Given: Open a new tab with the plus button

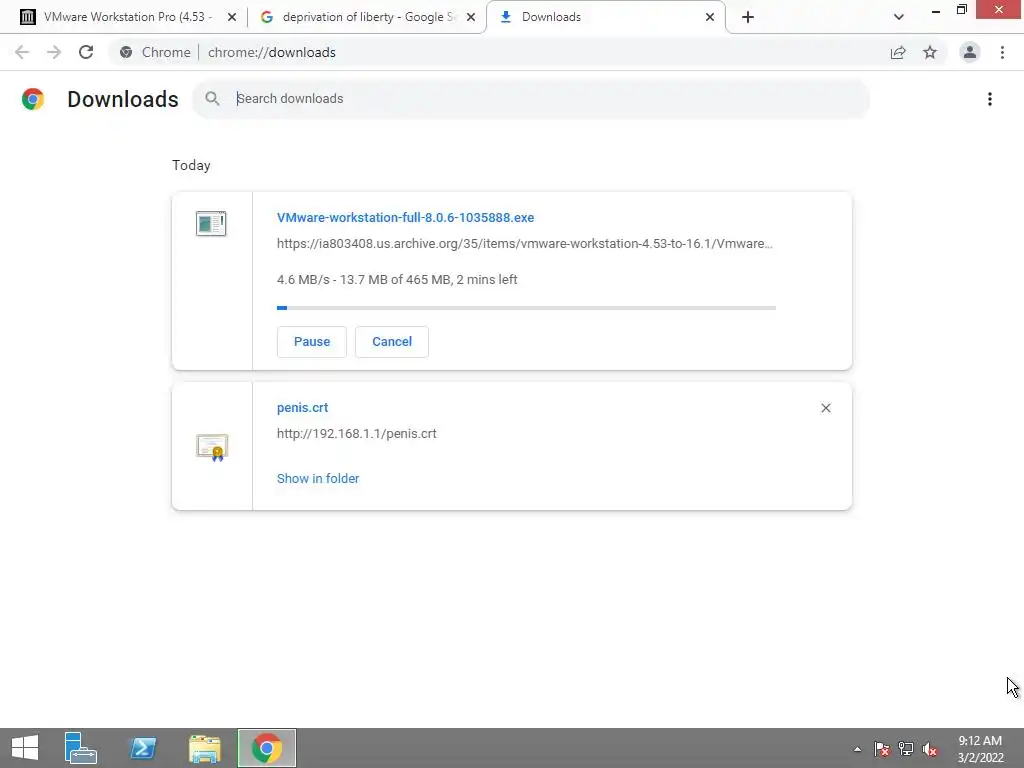Looking at the screenshot, I should [748, 17].
